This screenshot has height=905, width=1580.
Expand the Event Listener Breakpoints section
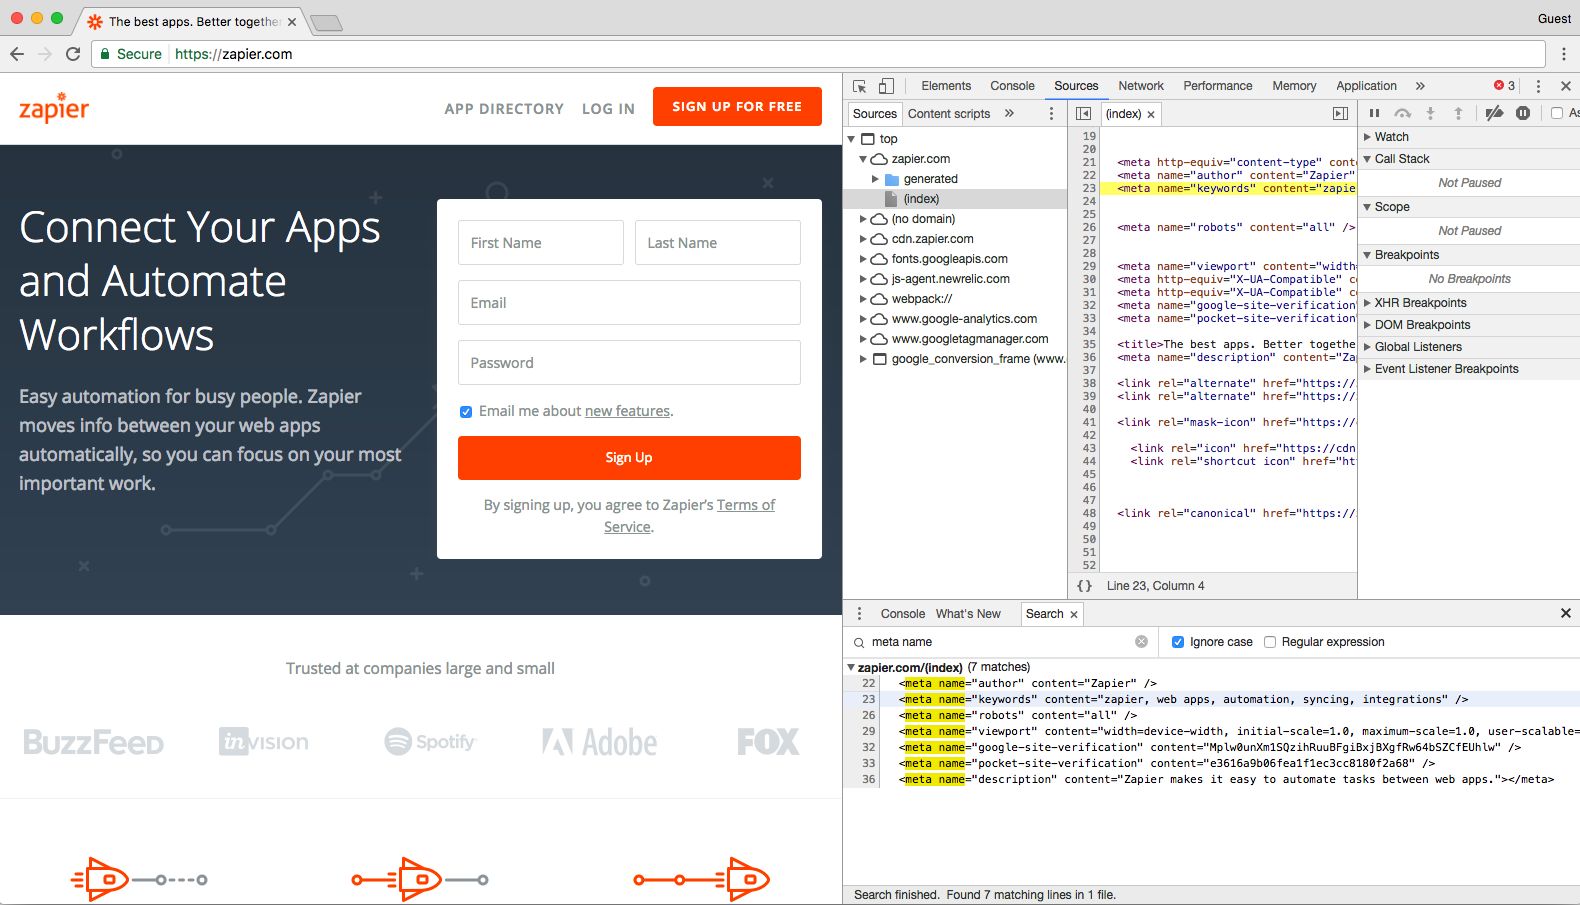tap(1367, 369)
